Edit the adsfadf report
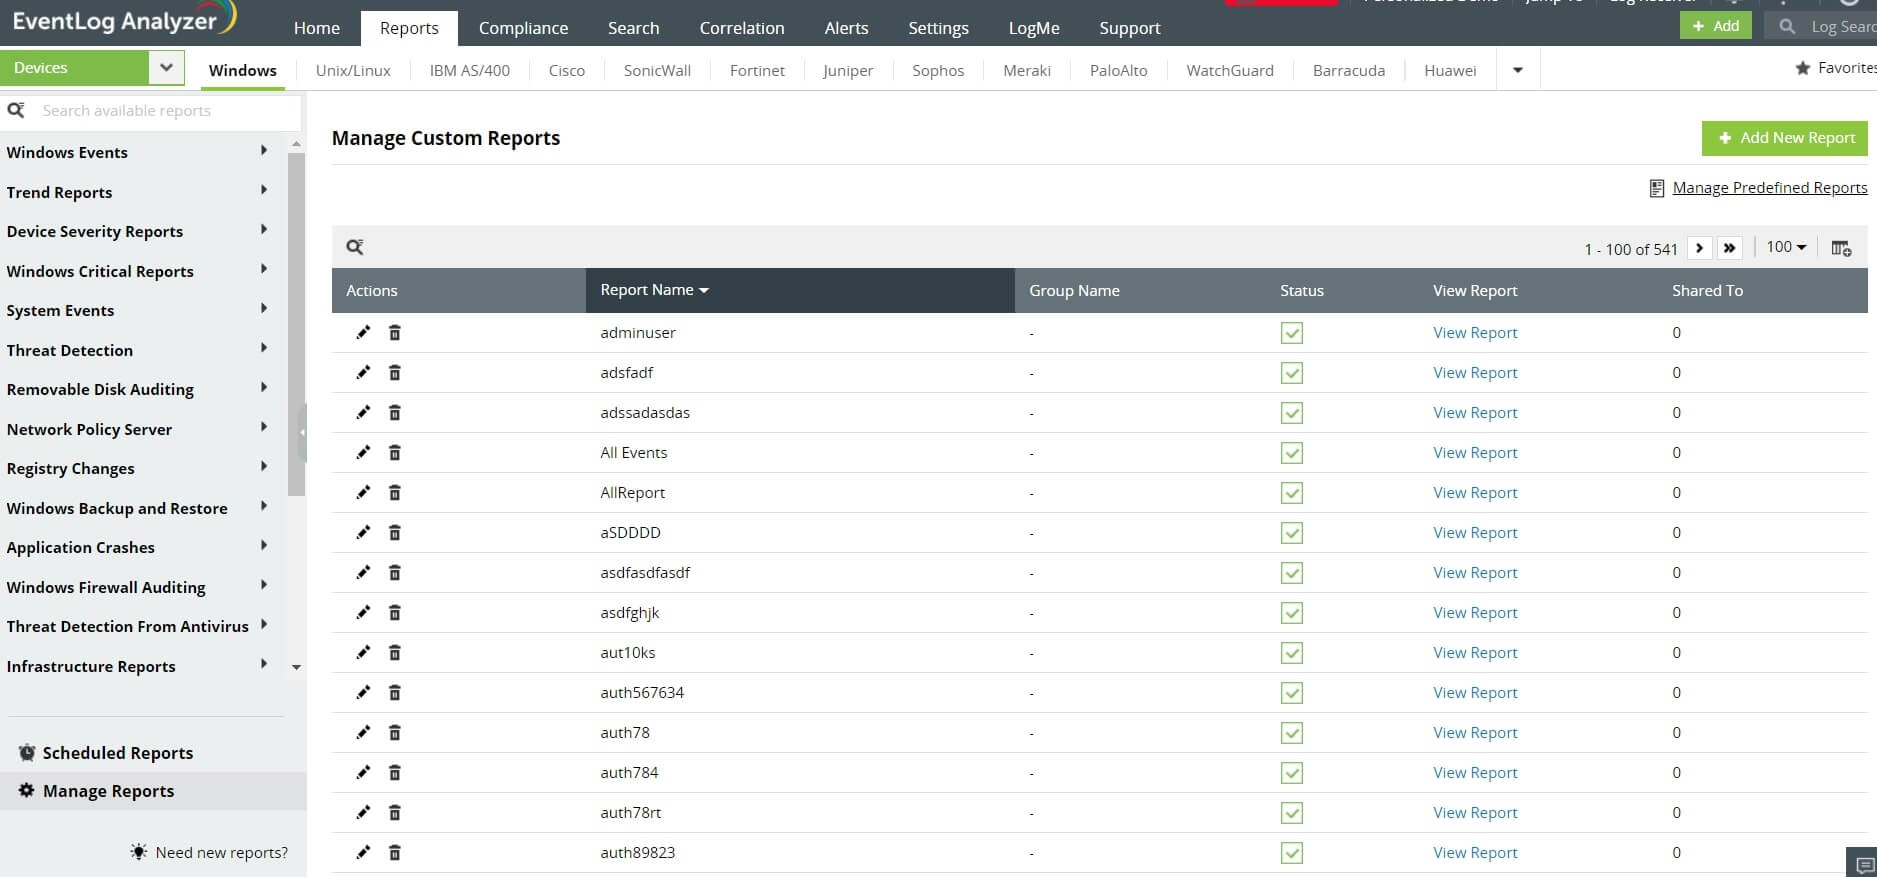1877x877 pixels. click(x=363, y=372)
